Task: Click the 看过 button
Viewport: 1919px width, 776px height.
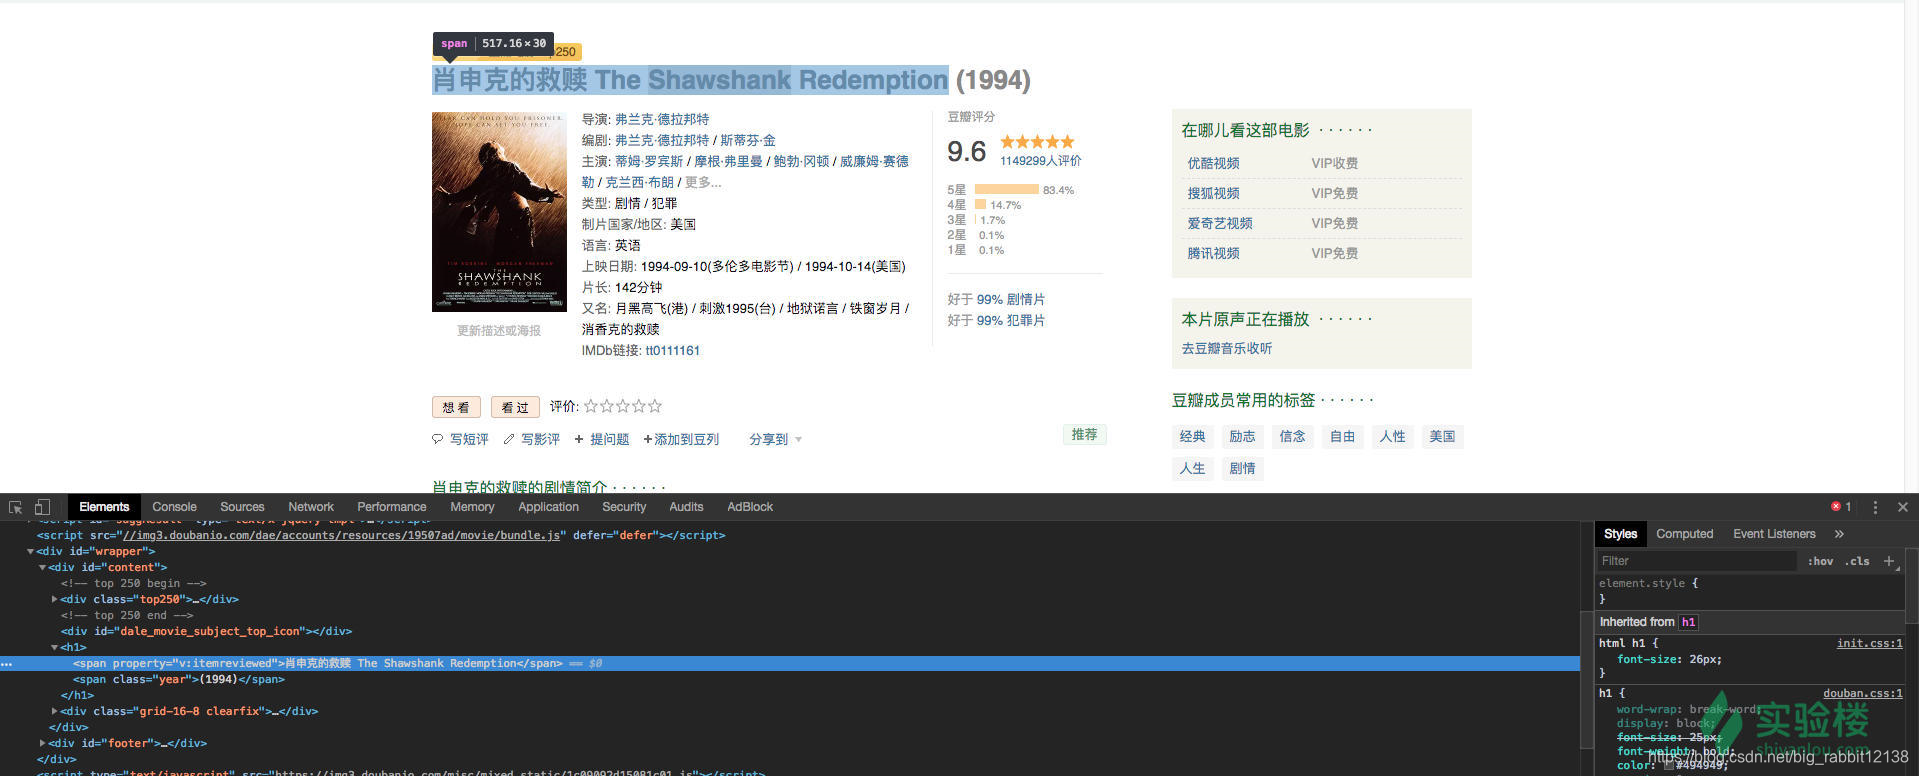Action: (515, 407)
